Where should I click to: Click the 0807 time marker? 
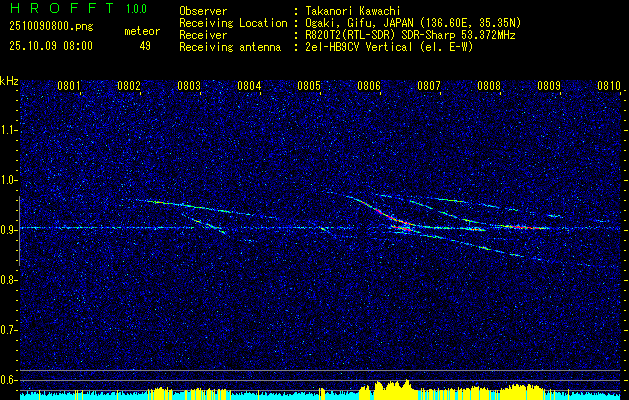429,86
